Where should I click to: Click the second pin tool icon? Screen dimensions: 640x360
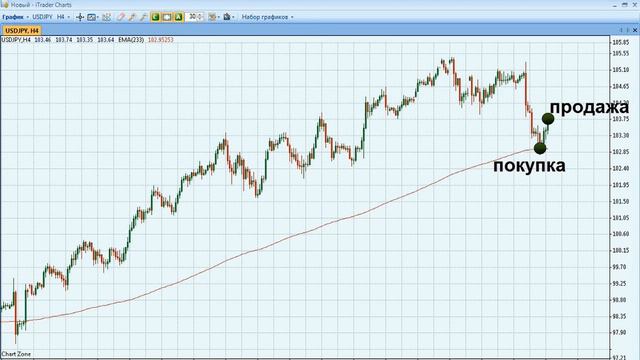pyautogui.click(x=143, y=17)
